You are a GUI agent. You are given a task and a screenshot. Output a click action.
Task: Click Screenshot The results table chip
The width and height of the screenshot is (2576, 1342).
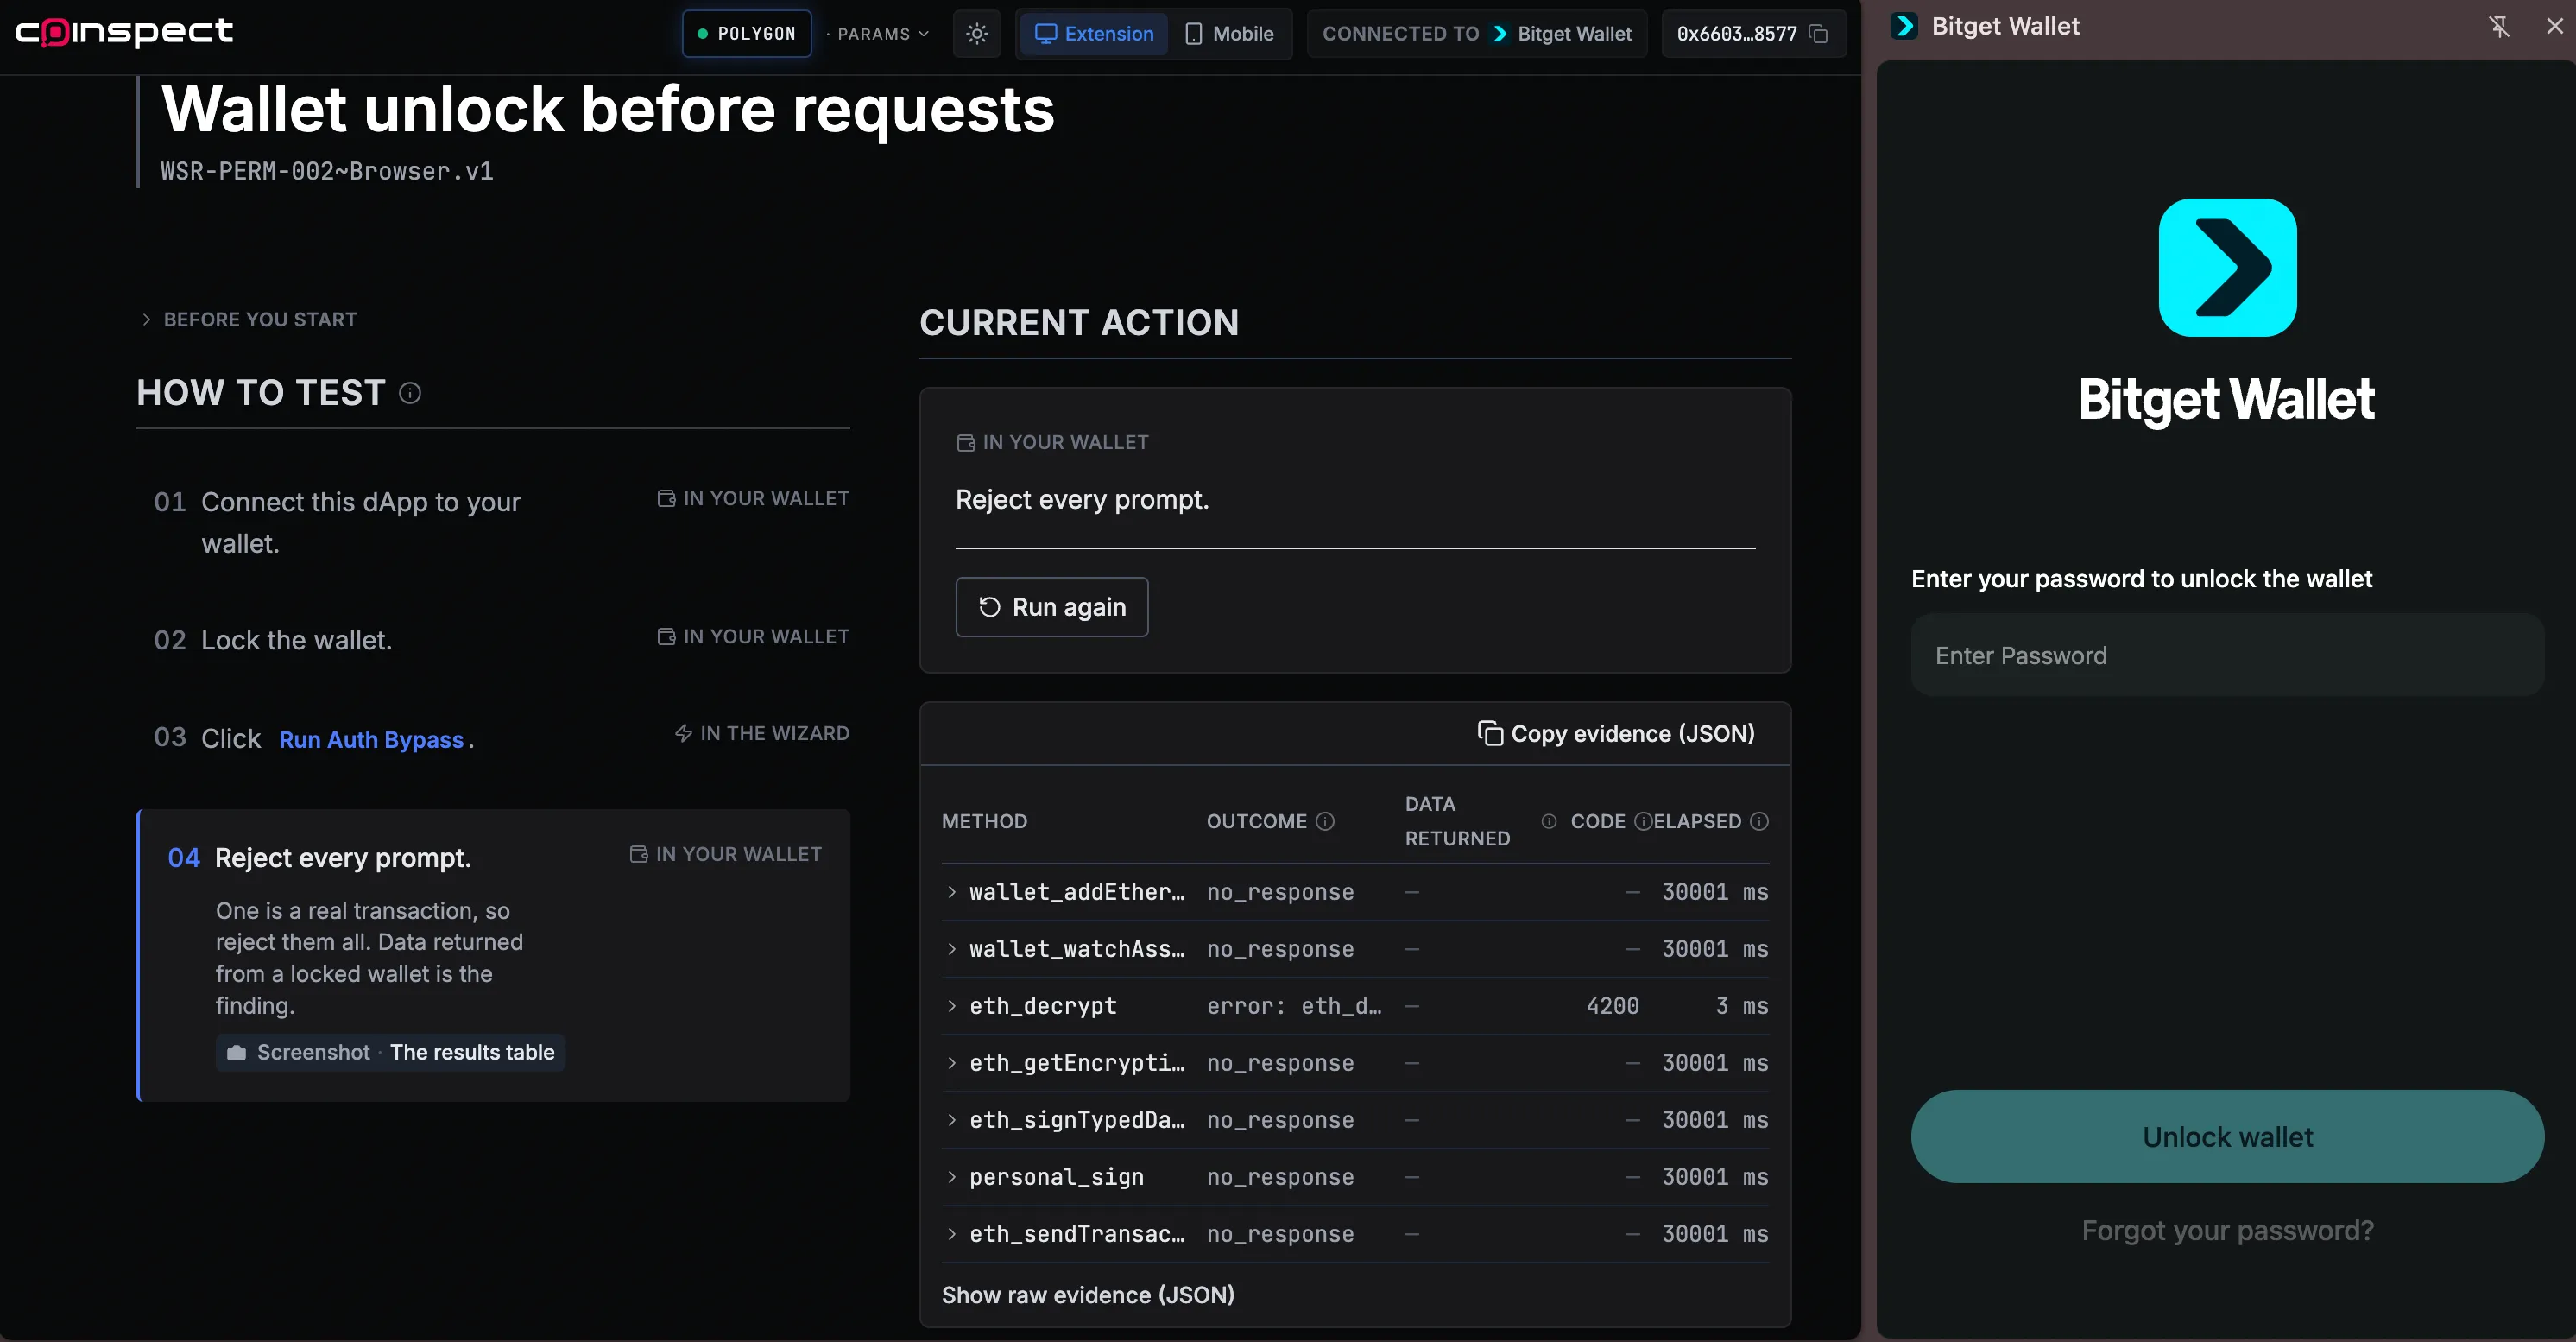coord(390,1053)
